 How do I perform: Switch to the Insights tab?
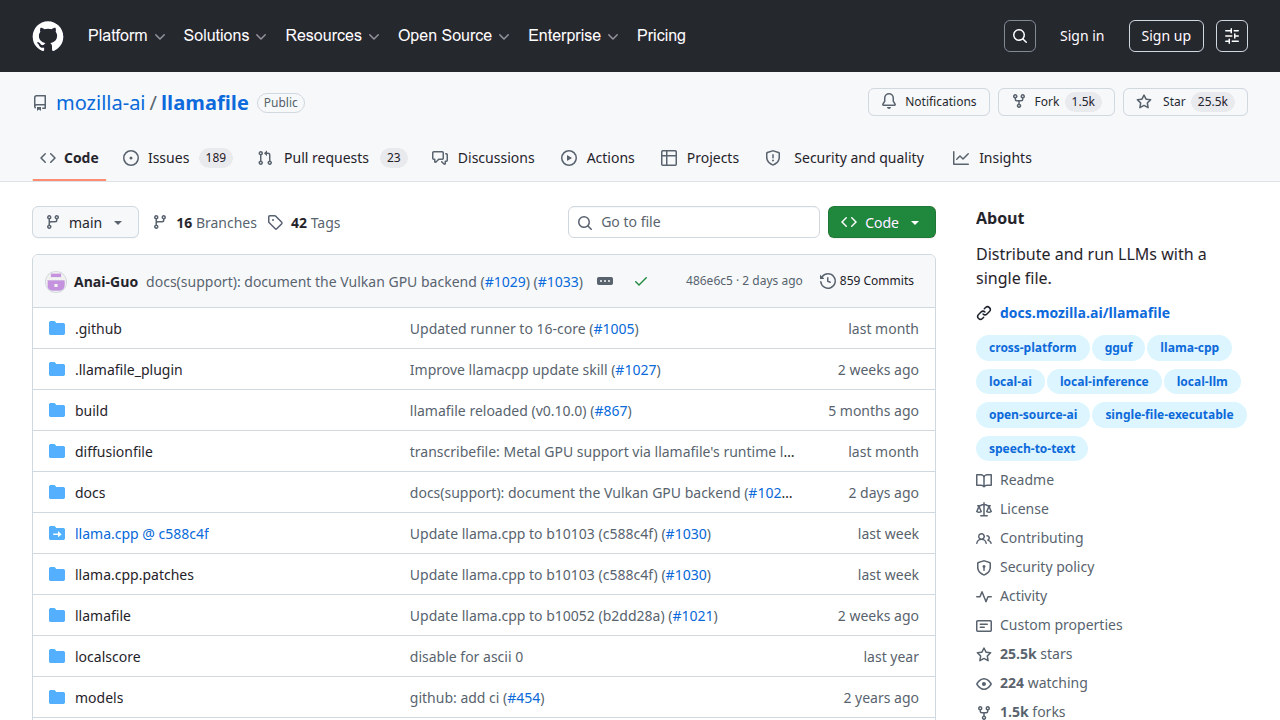pyautogui.click(x=992, y=158)
